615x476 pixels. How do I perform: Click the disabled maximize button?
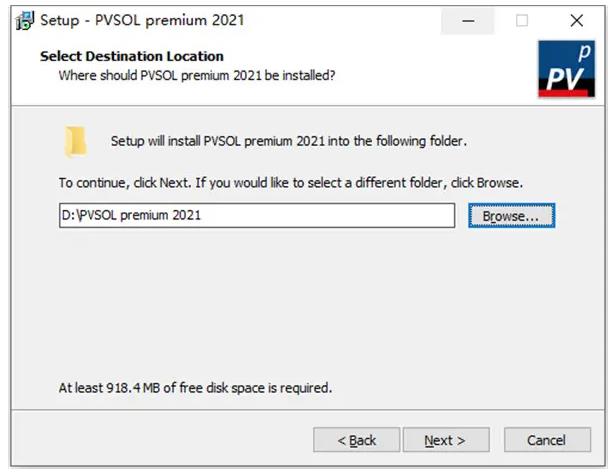pos(522,21)
